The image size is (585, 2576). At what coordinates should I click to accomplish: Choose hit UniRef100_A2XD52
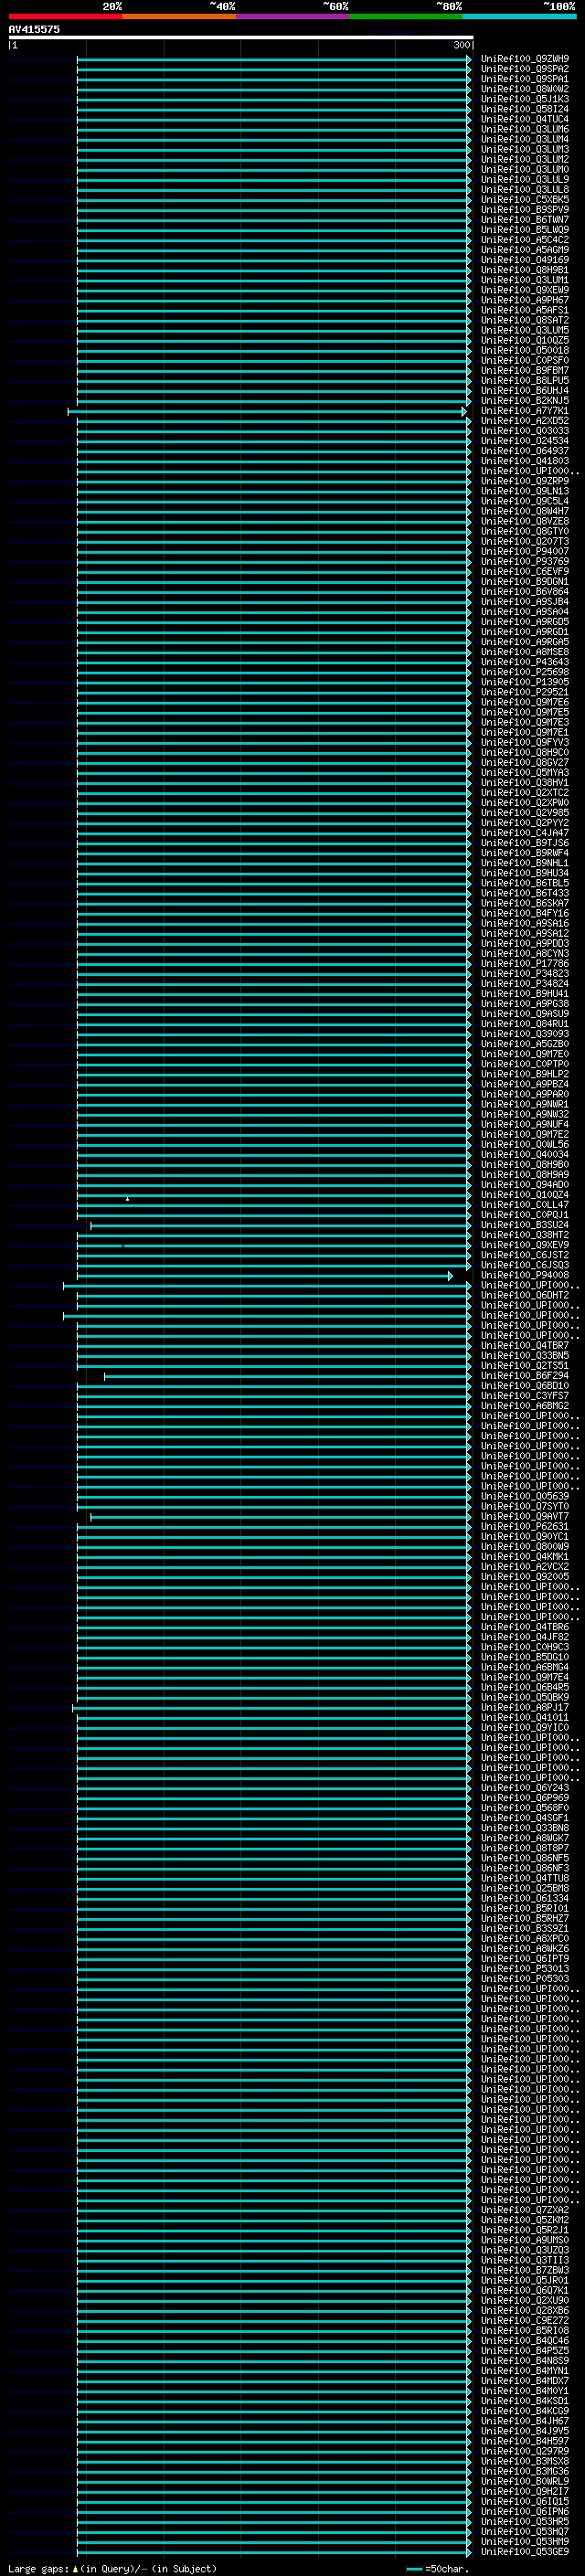point(525,421)
